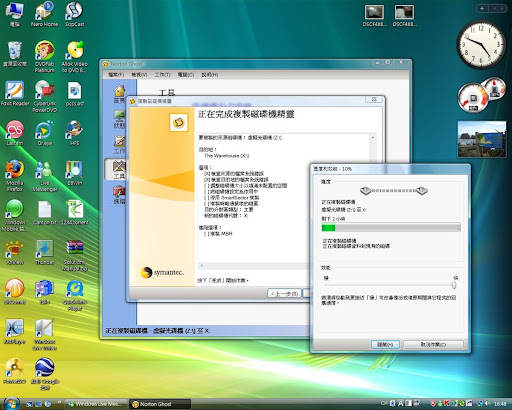Open the Recycle Bin desktop icon

click(14, 54)
